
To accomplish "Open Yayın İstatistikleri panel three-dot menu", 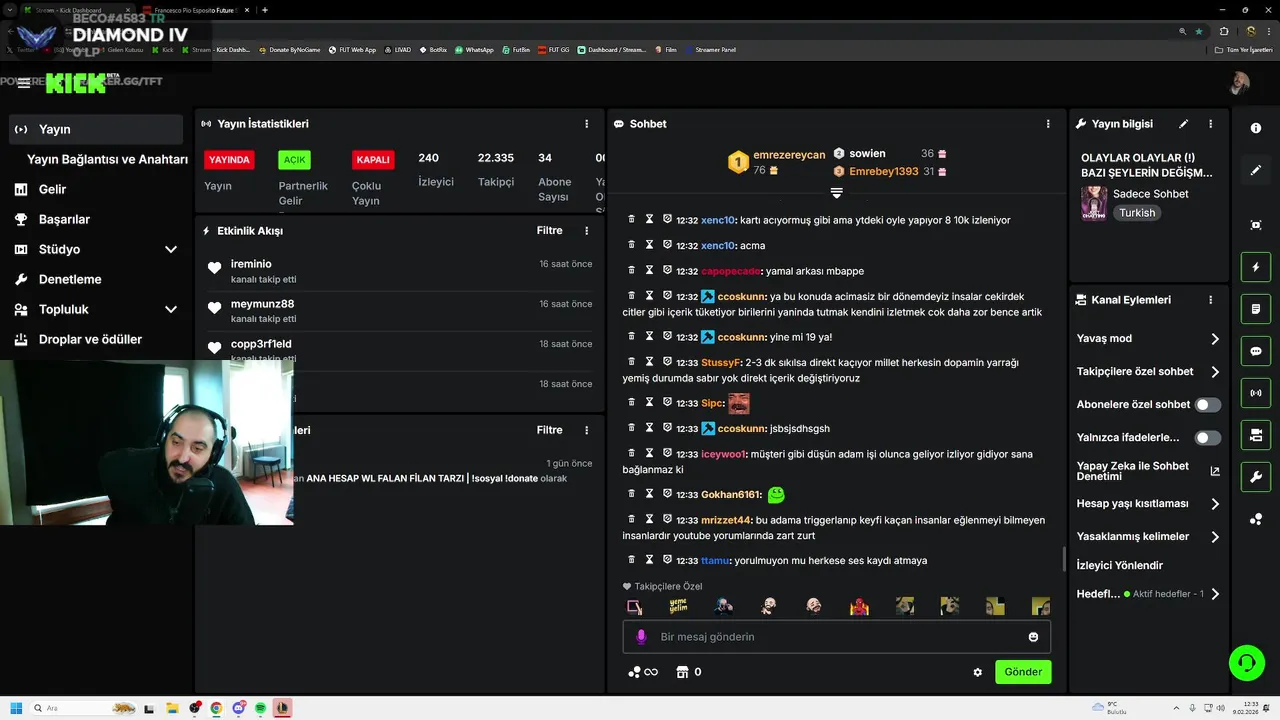I will tap(587, 124).
